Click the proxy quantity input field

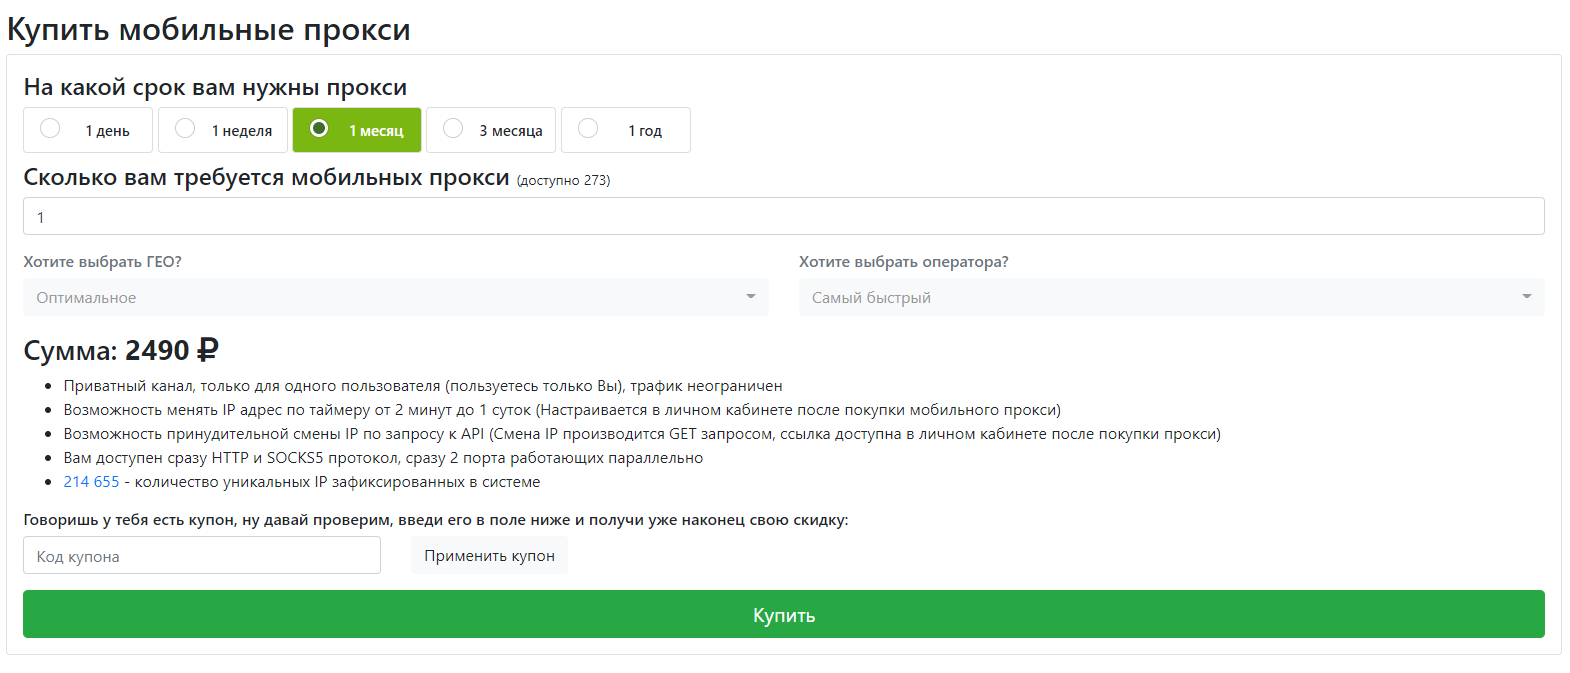(784, 216)
